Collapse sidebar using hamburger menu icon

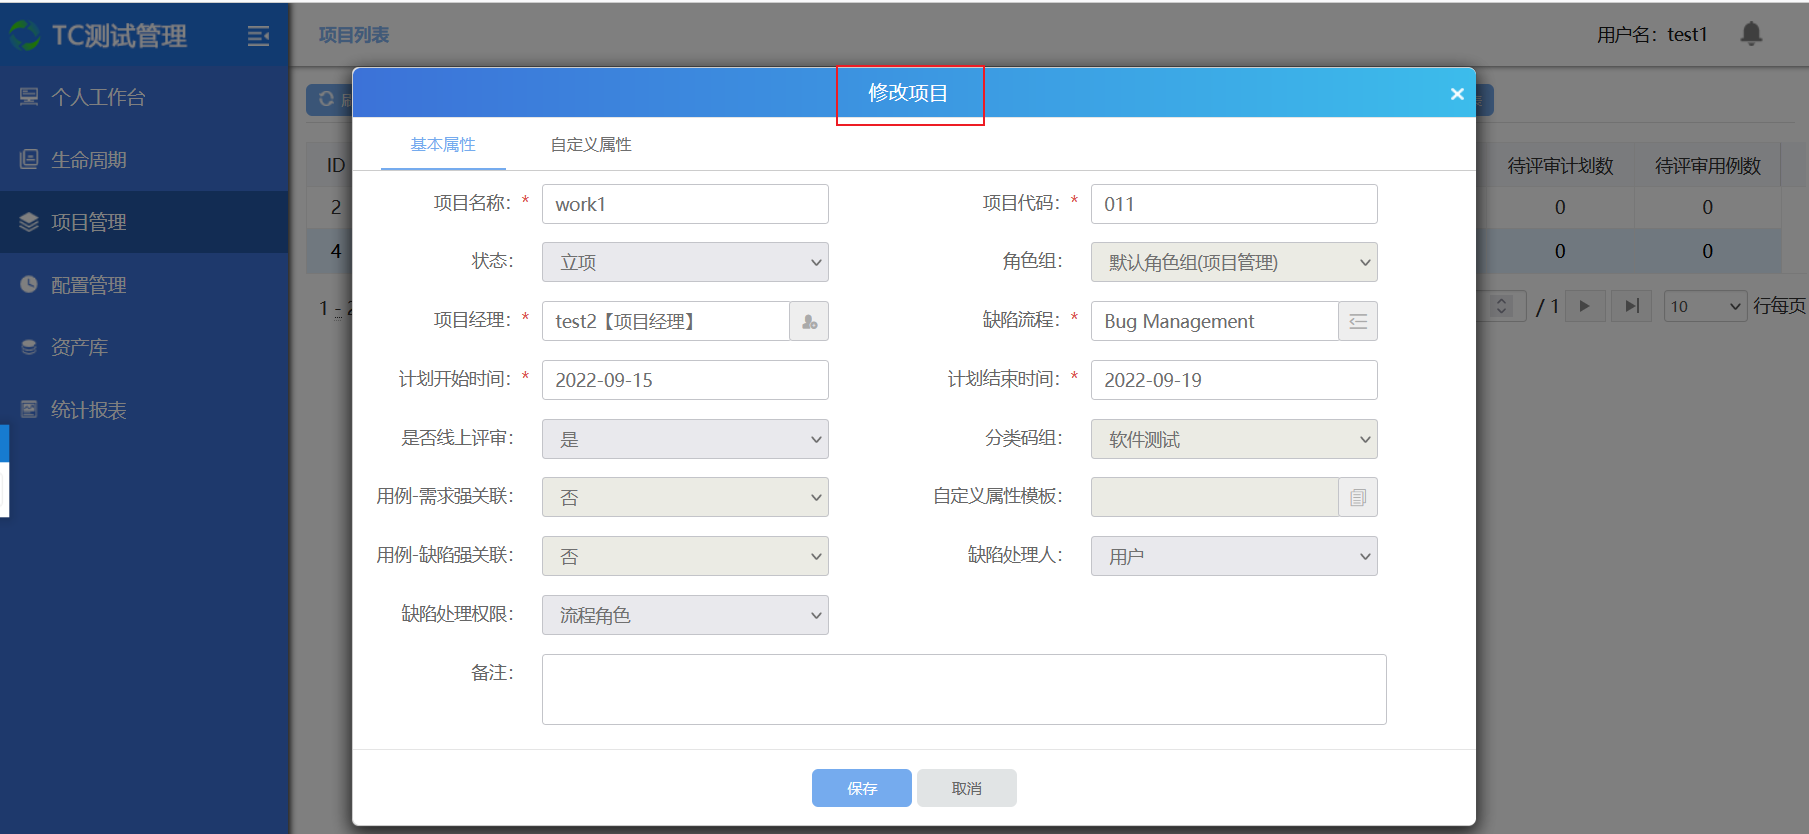[x=258, y=36]
